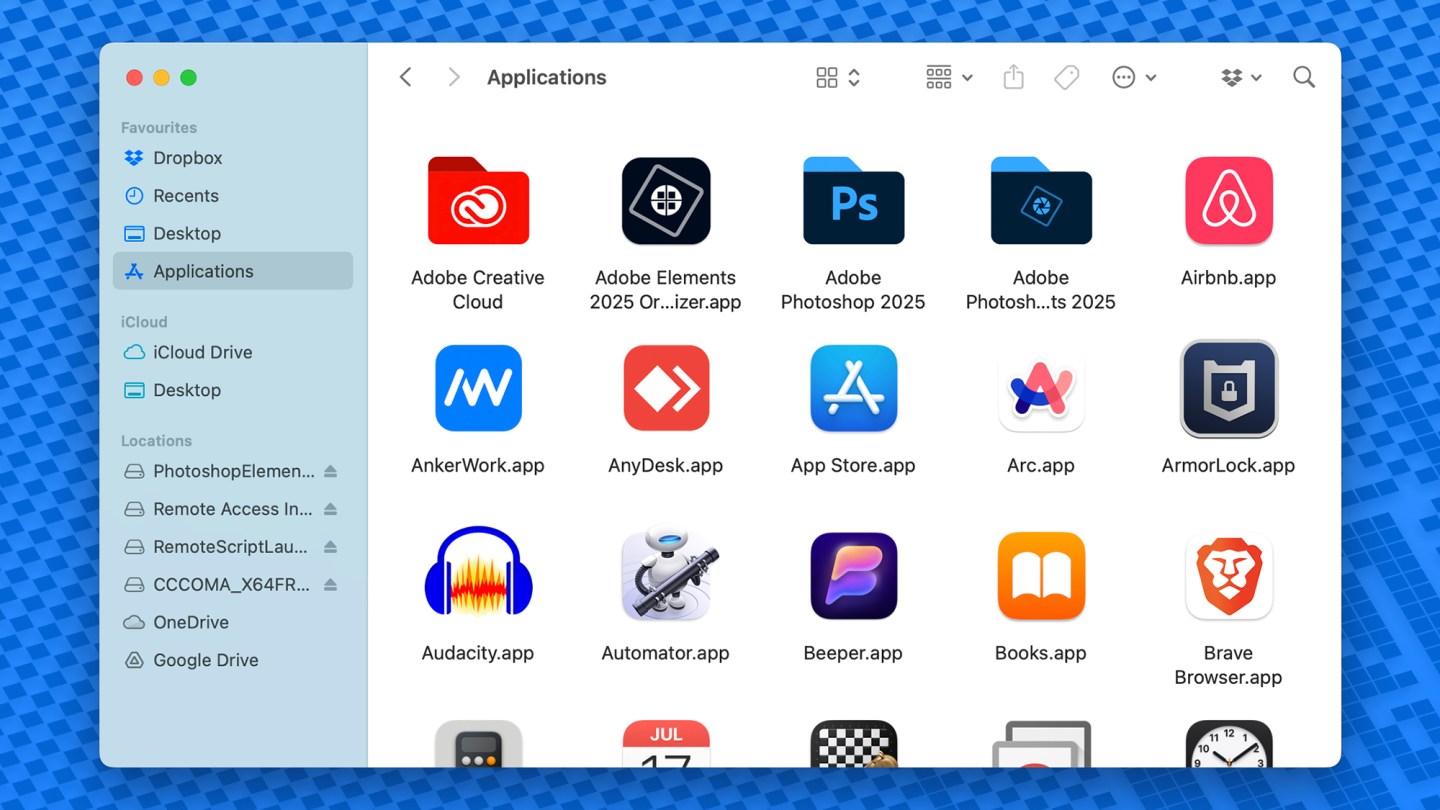Viewport: 1440px width, 810px height.
Task: Launch Adobe Photoshop 2025
Action: click(x=853, y=200)
